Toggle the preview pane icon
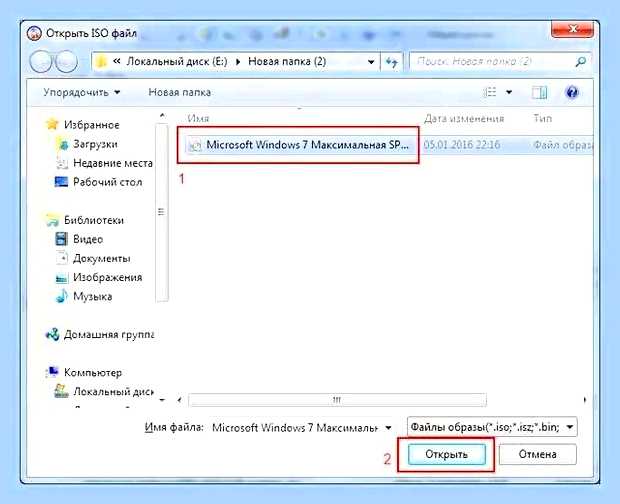620x504 pixels. [x=539, y=92]
